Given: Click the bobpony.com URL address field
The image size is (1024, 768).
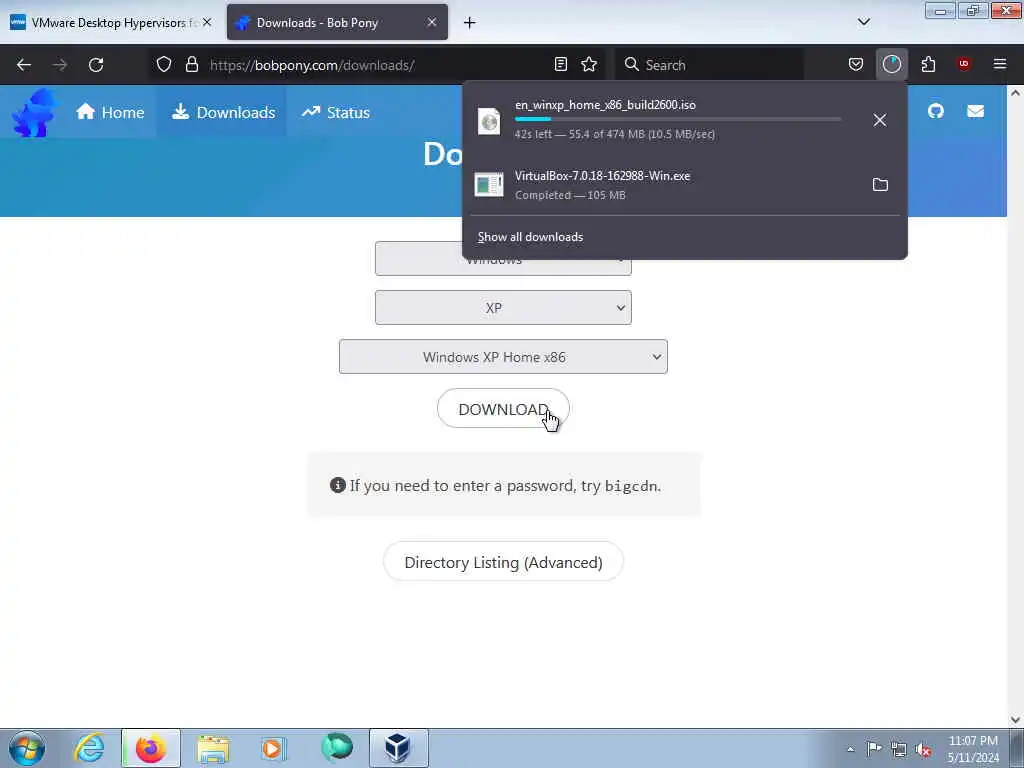Looking at the screenshot, I should pos(379,65).
